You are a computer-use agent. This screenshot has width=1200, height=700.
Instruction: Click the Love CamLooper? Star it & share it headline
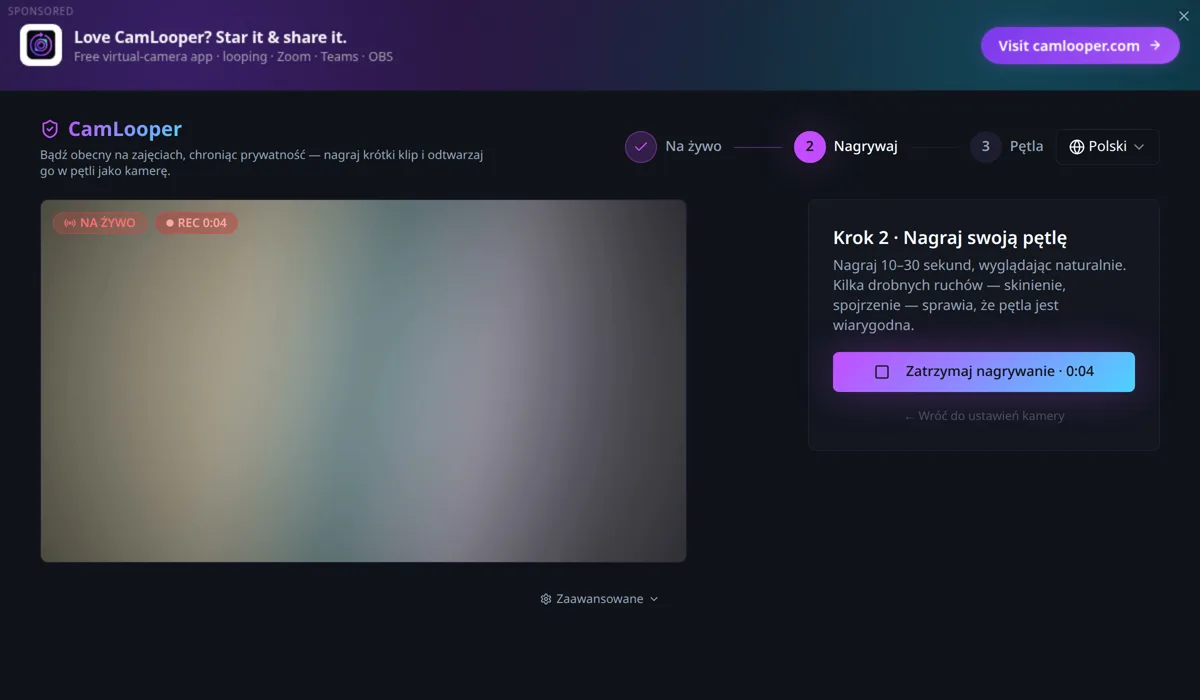point(210,37)
